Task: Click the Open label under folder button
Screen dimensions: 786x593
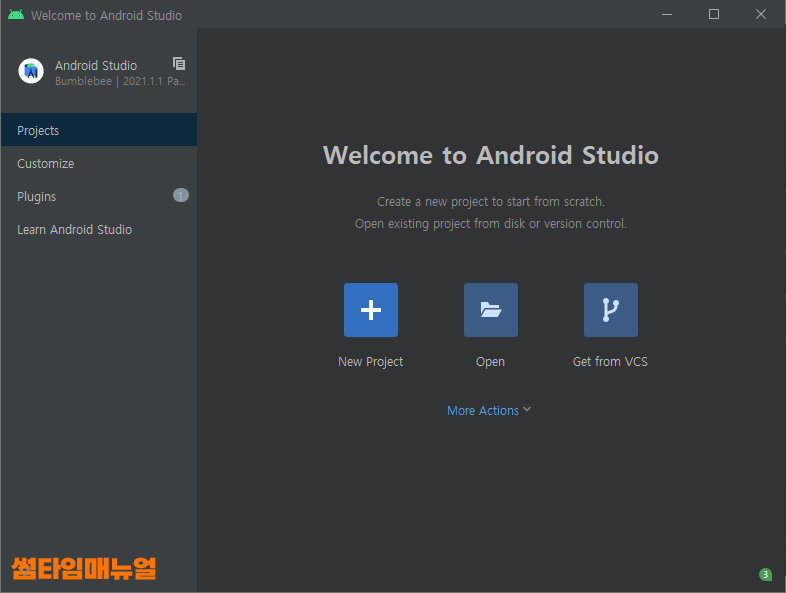Action: (490, 362)
